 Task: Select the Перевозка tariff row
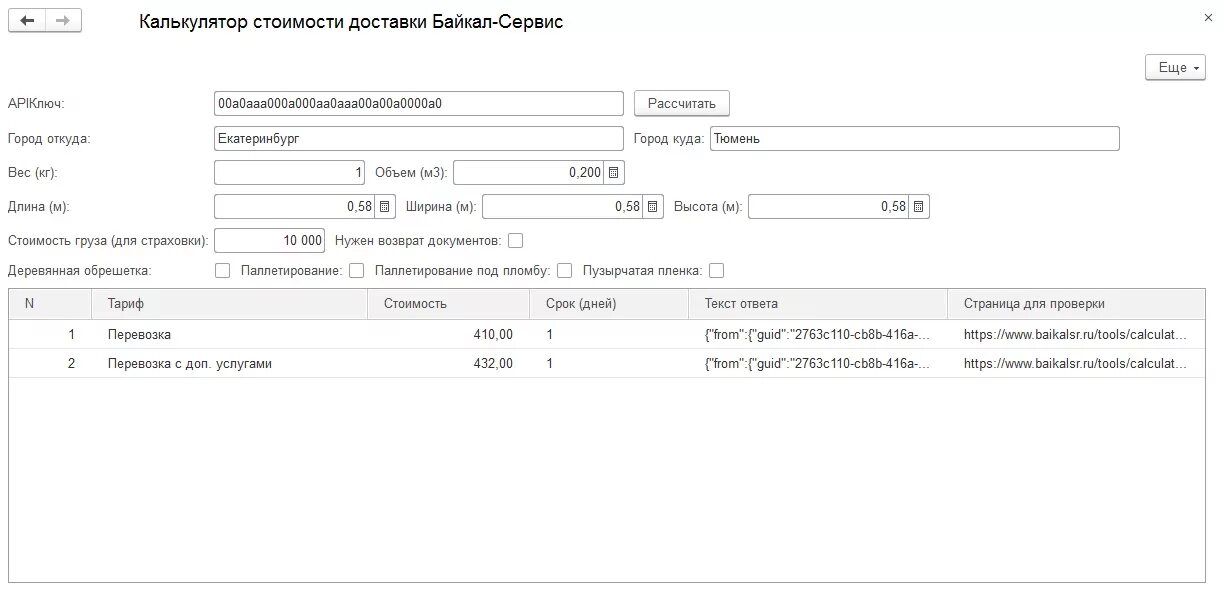607,335
